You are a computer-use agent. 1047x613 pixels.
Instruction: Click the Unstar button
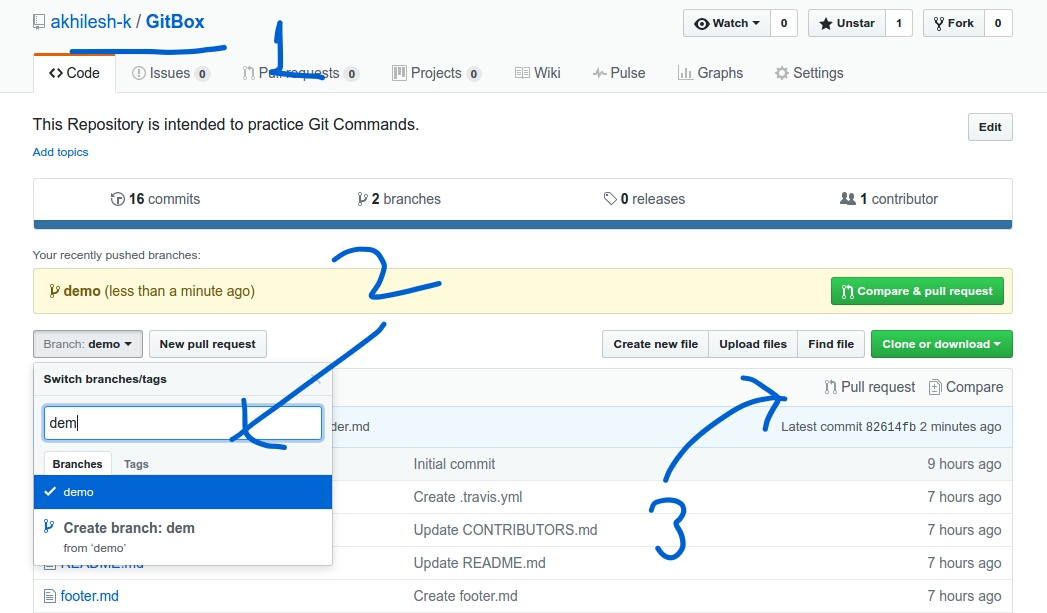(x=847, y=23)
